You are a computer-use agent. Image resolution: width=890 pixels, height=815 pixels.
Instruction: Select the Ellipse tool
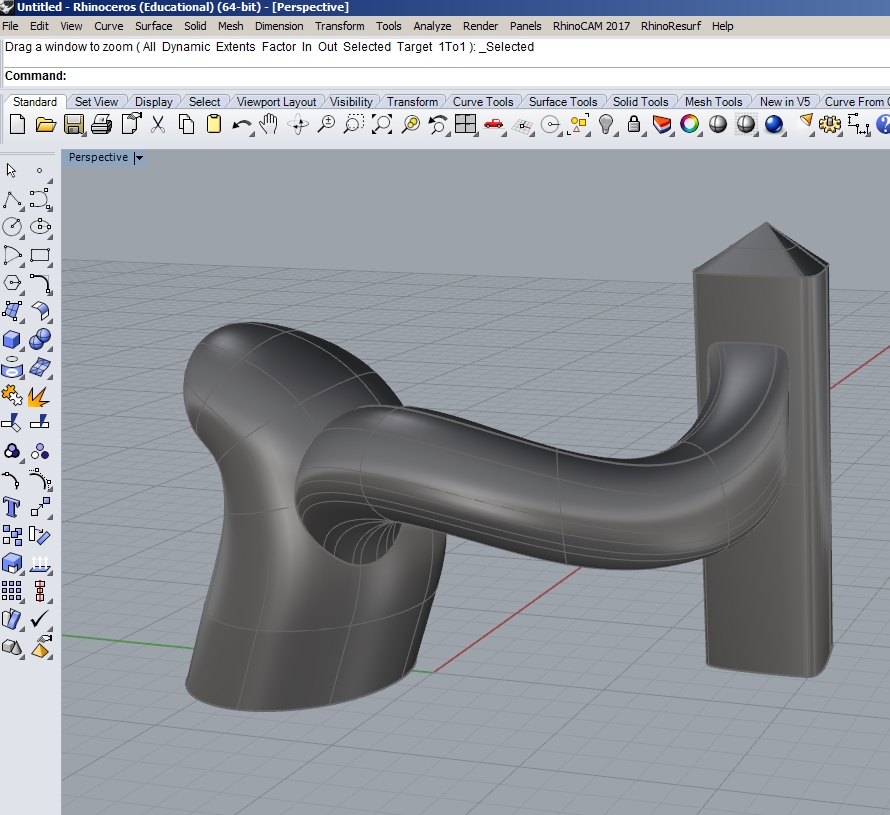pyautogui.click(x=40, y=227)
